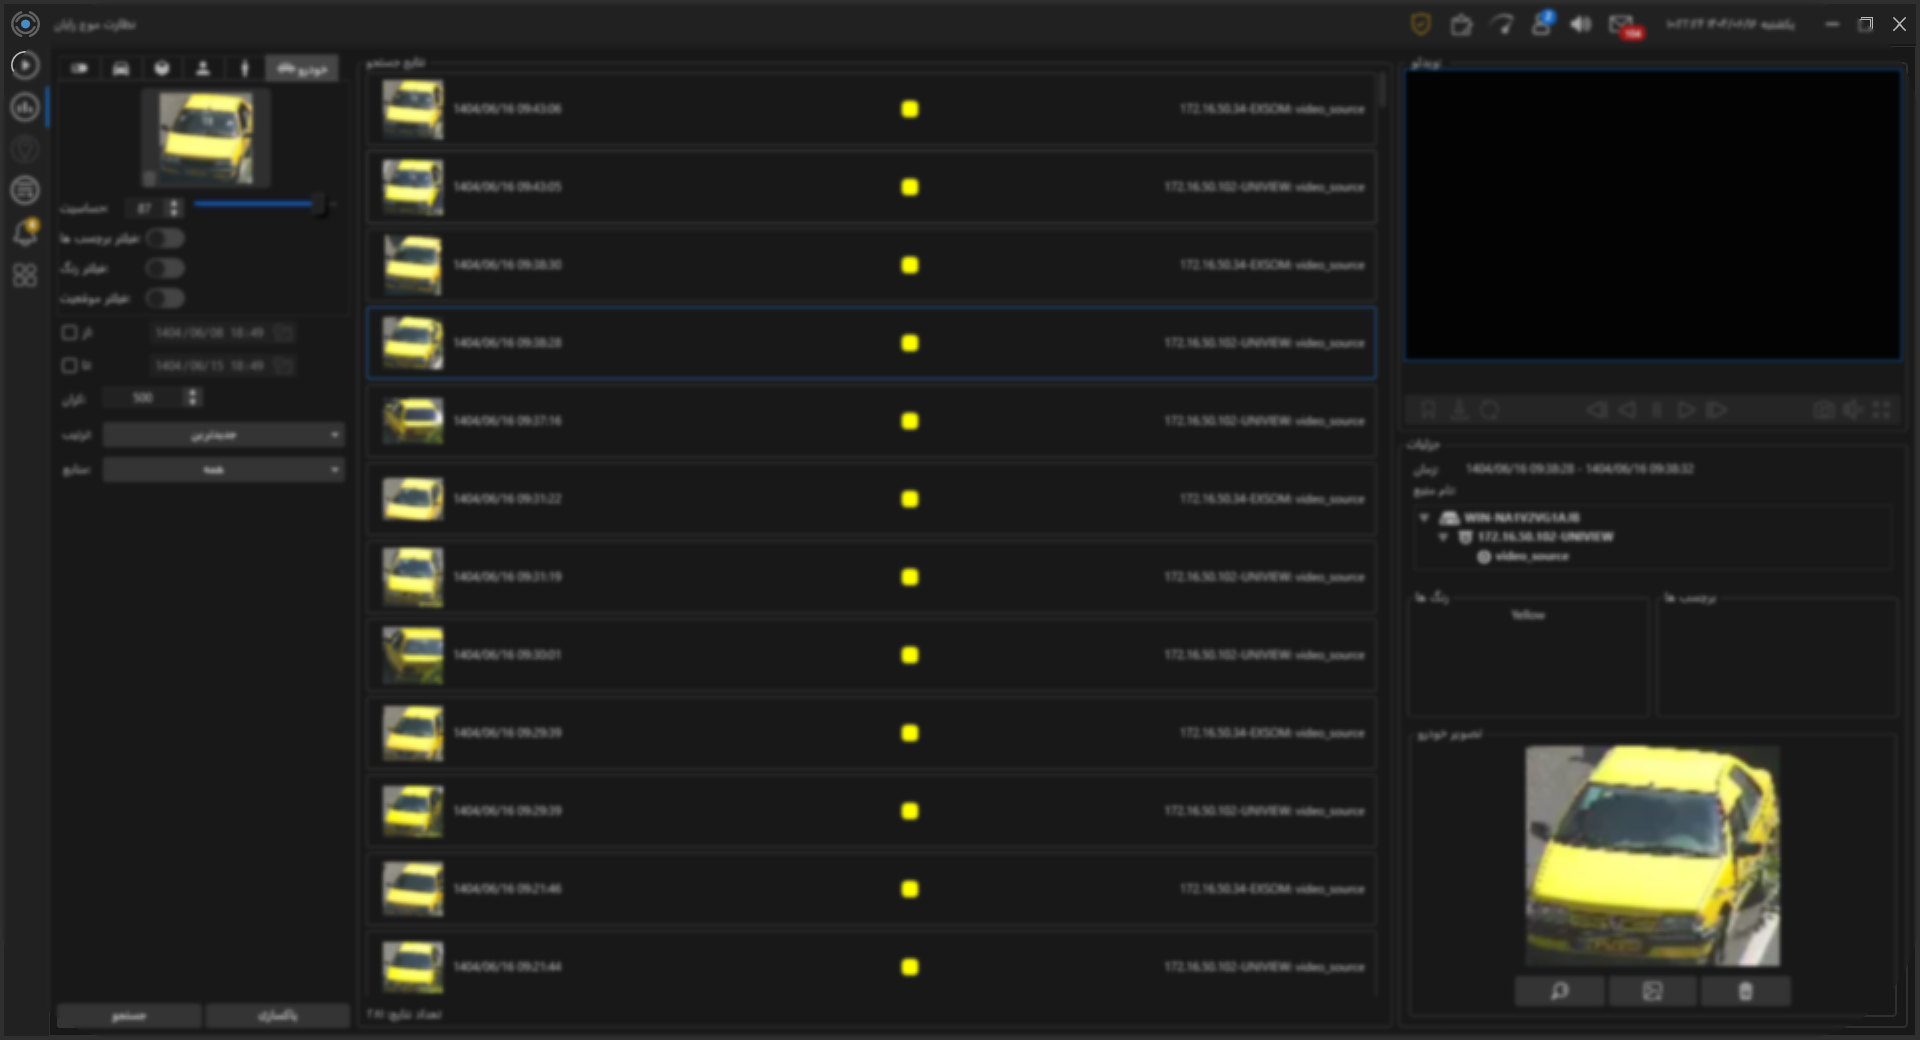Select the person search tab
The image size is (1920, 1040).
(203, 68)
